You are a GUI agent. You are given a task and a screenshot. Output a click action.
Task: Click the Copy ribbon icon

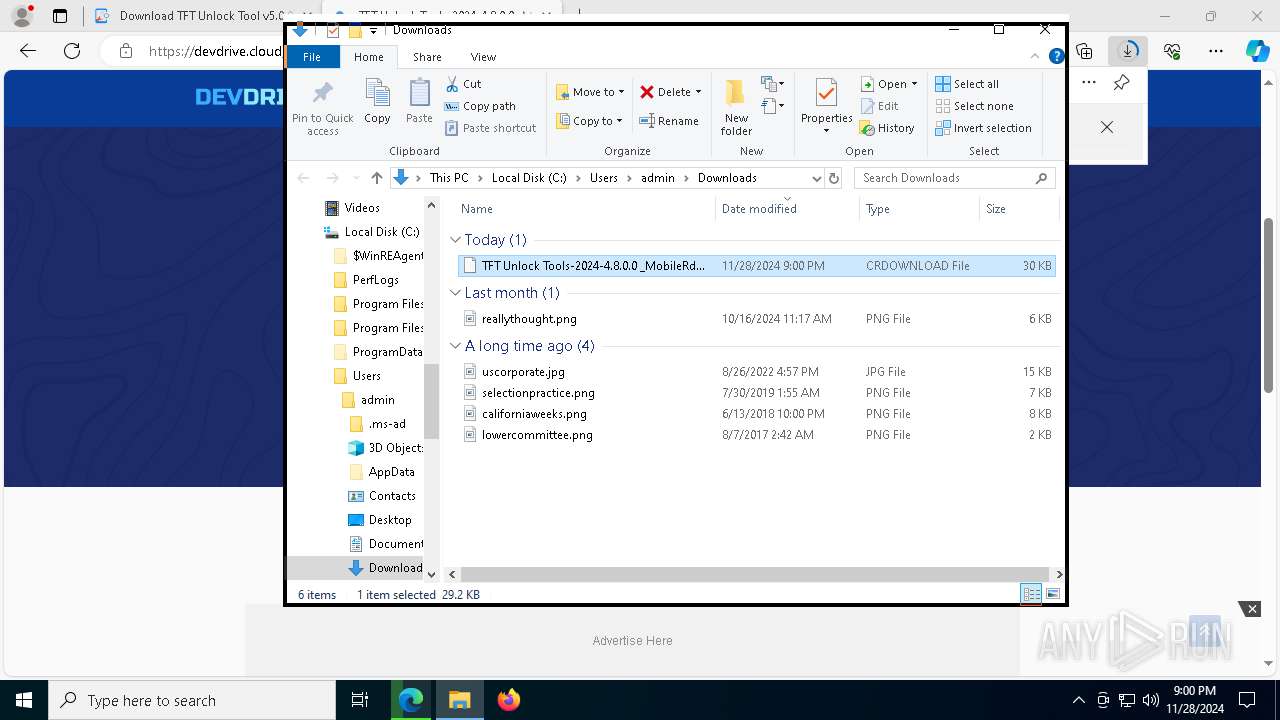click(377, 101)
